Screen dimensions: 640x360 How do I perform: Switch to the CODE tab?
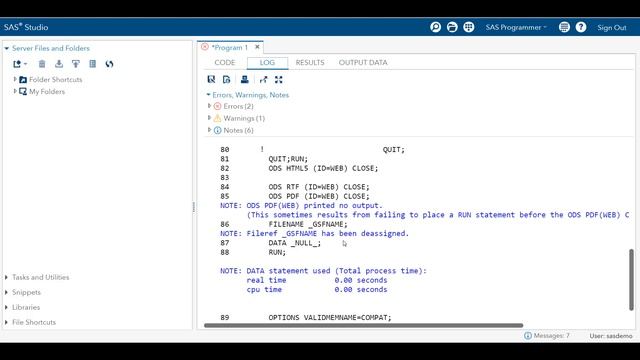225,62
